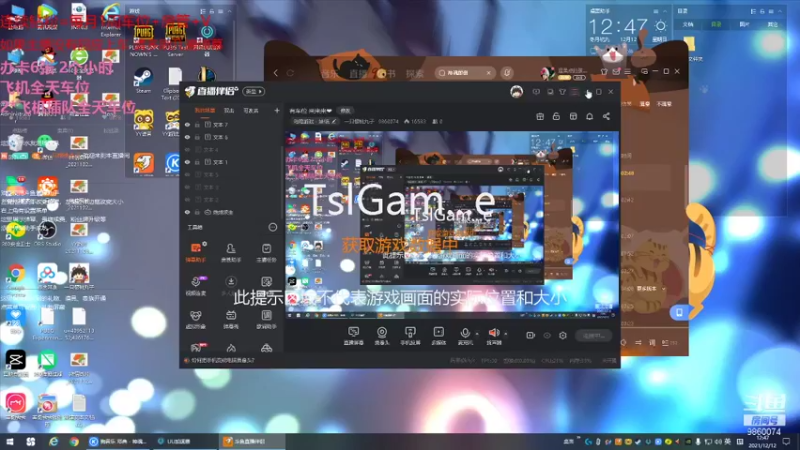The height and width of the screenshot is (450, 800).
Task: Open the OBS Studio desktop shortcut
Action: [x=47, y=233]
